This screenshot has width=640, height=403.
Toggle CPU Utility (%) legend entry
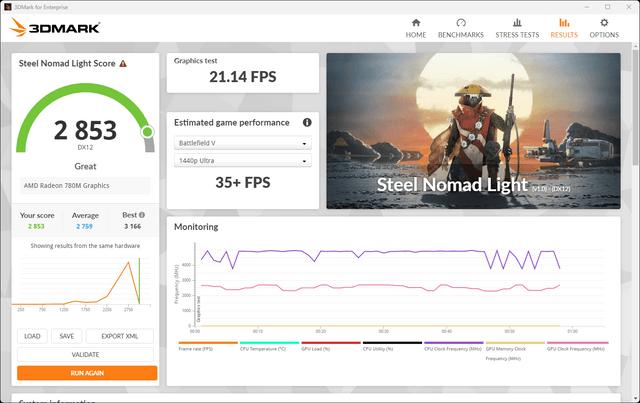tap(392, 346)
